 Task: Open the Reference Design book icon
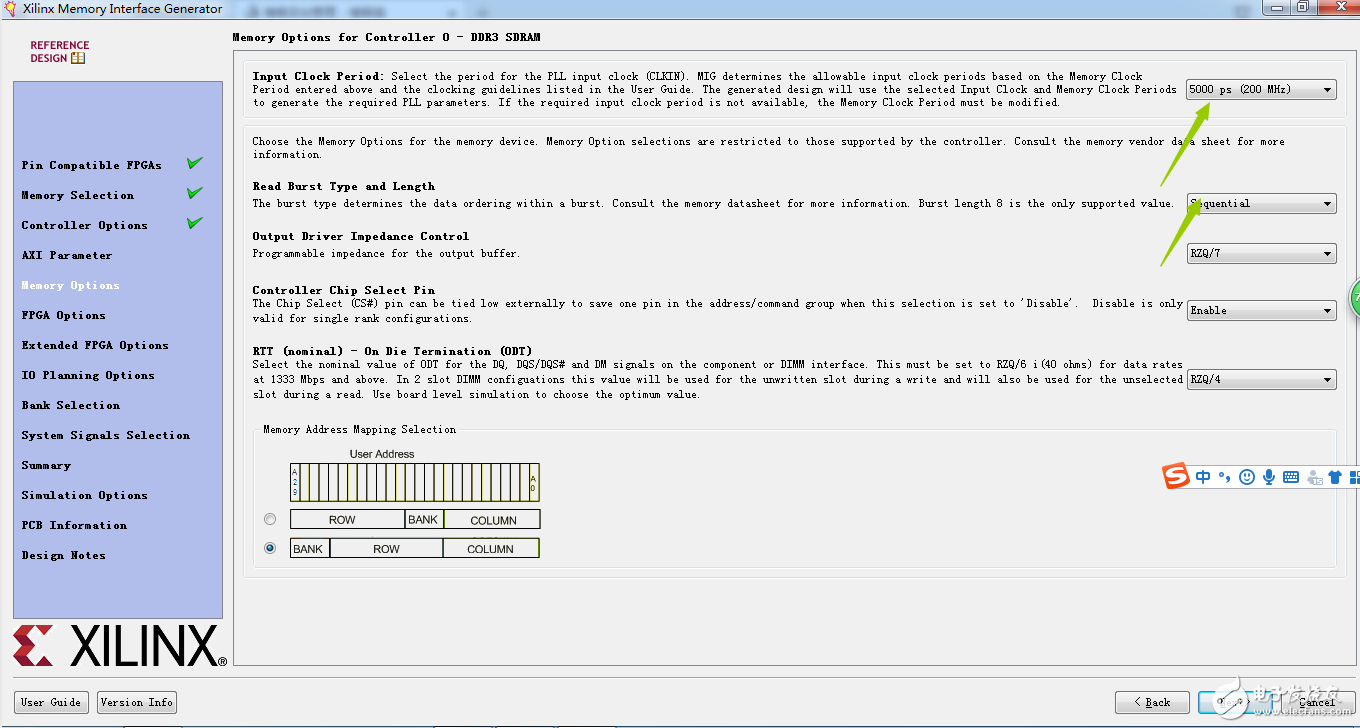click(x=78, y=58)
